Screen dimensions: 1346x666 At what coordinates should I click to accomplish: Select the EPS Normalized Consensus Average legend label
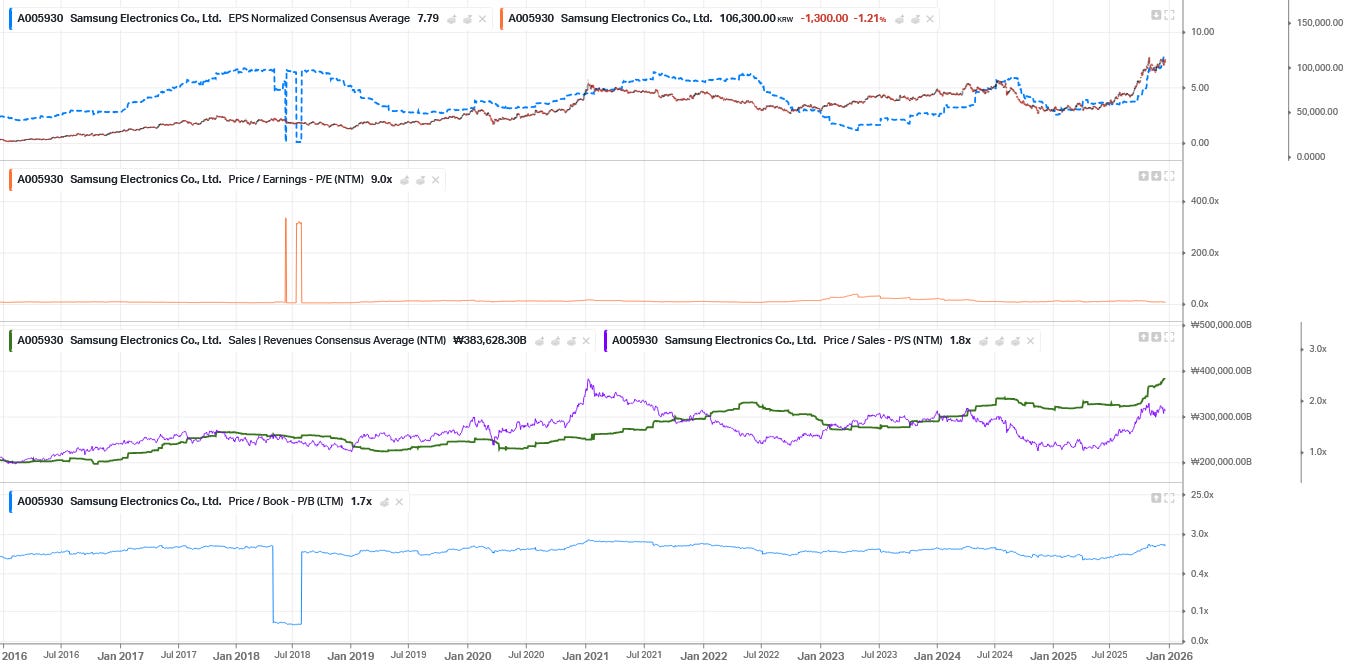click(319, 19)
